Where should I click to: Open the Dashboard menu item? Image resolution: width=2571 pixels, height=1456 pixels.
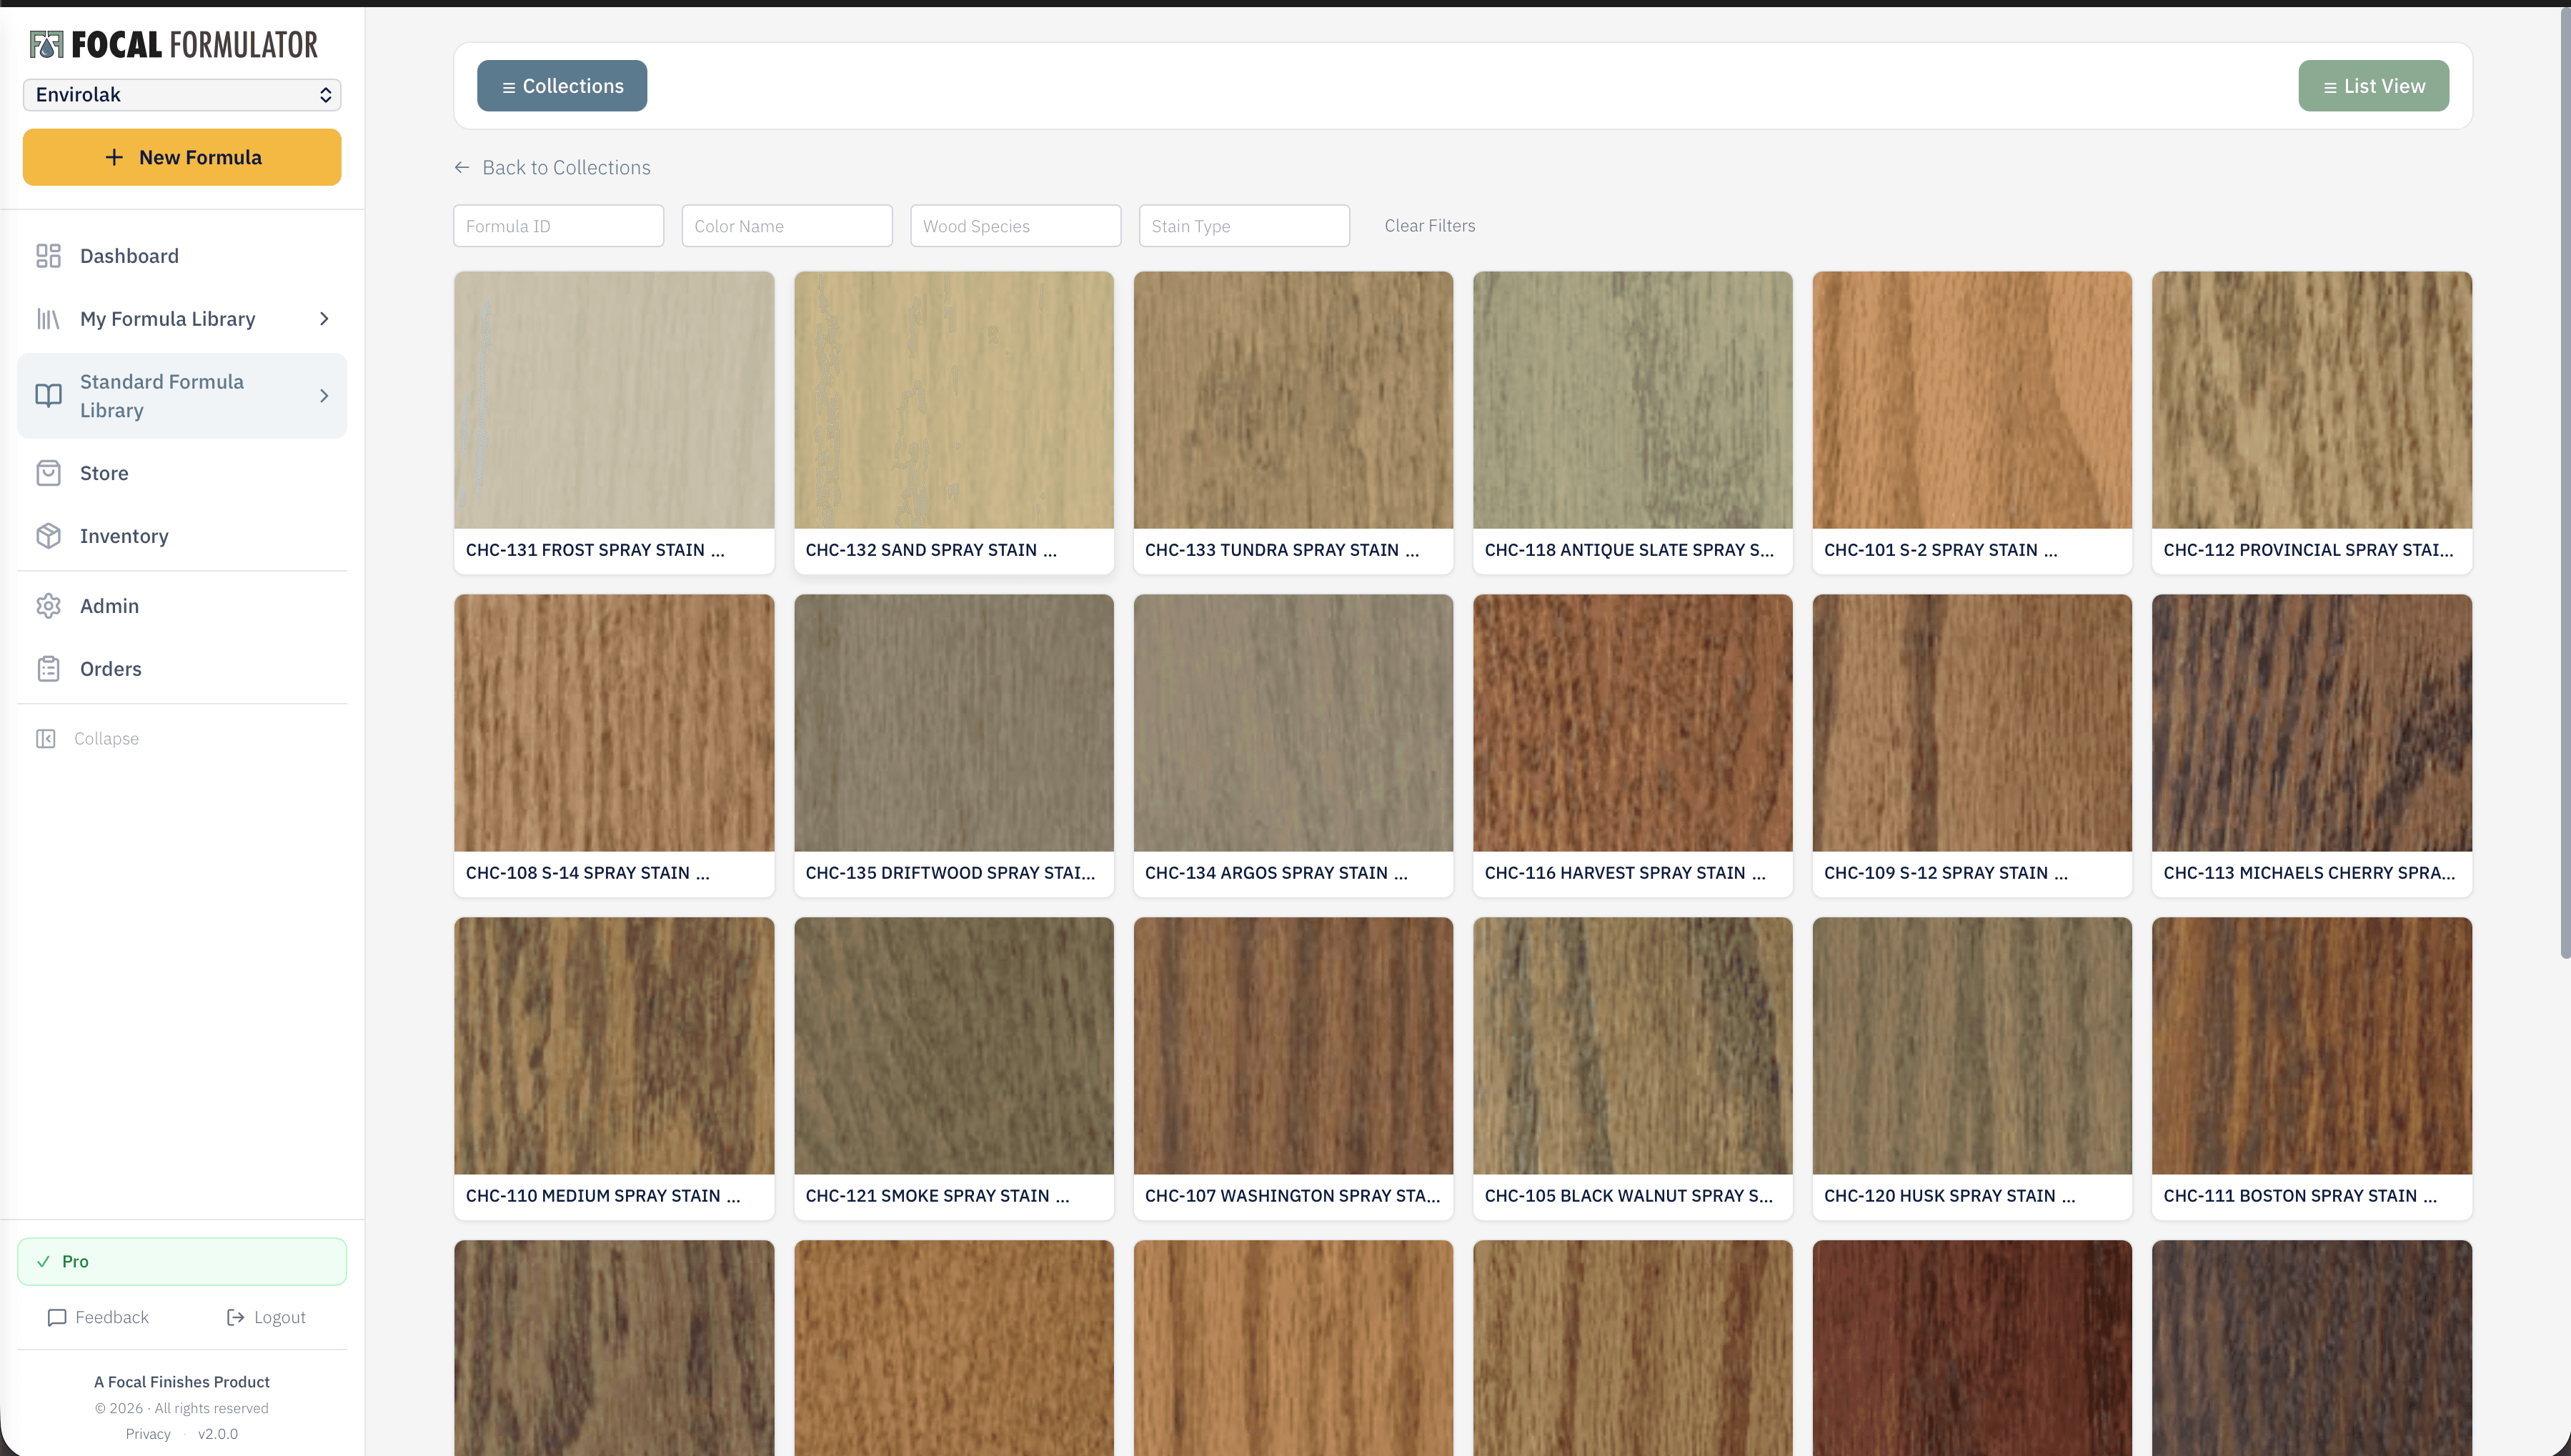coord(182,256)
